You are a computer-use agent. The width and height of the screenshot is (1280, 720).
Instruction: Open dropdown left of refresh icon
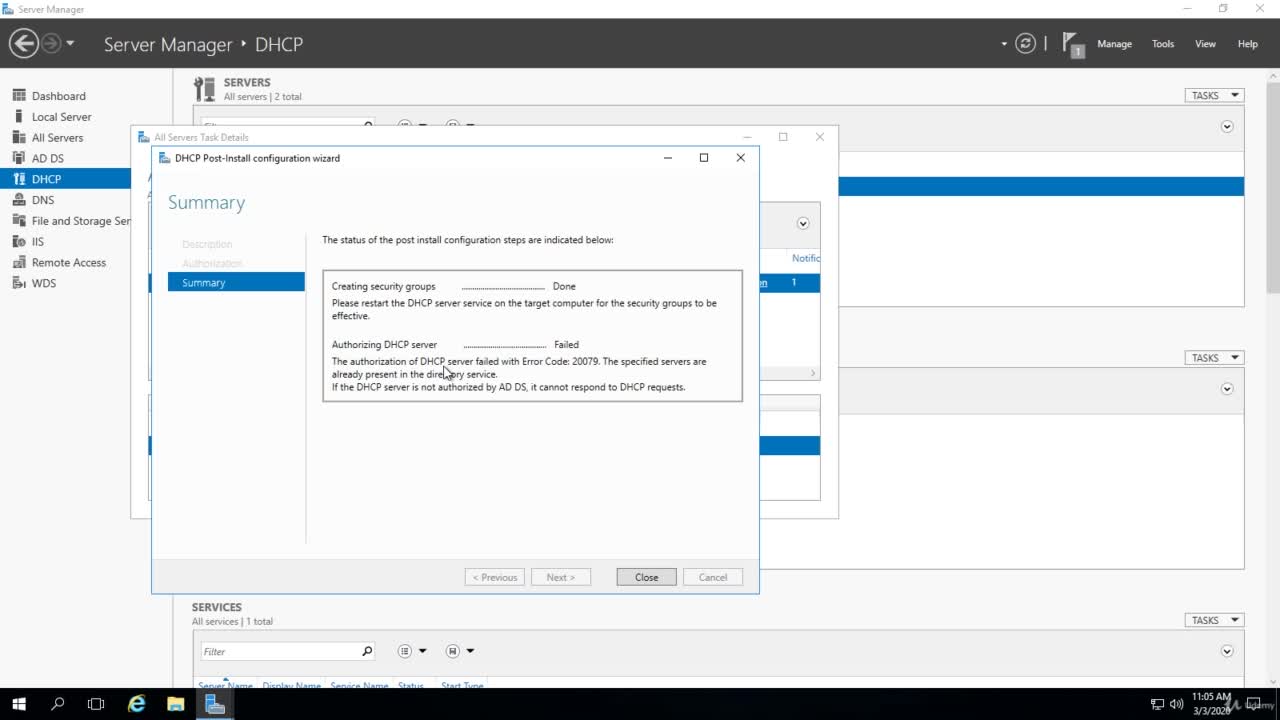click(x=1004, y=44)
